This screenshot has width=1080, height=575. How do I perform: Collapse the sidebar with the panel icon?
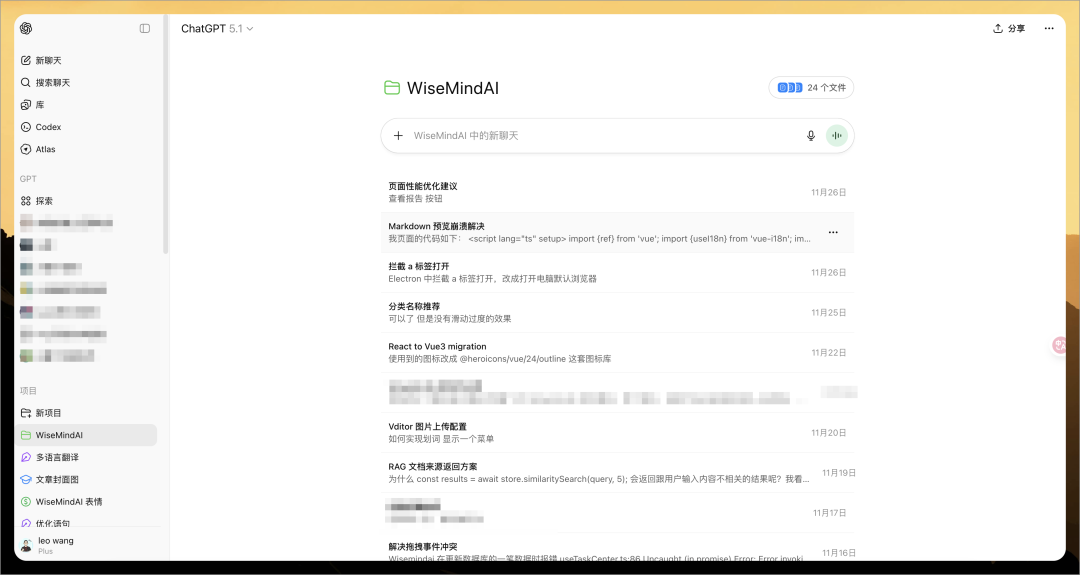[x=145, y=28]
